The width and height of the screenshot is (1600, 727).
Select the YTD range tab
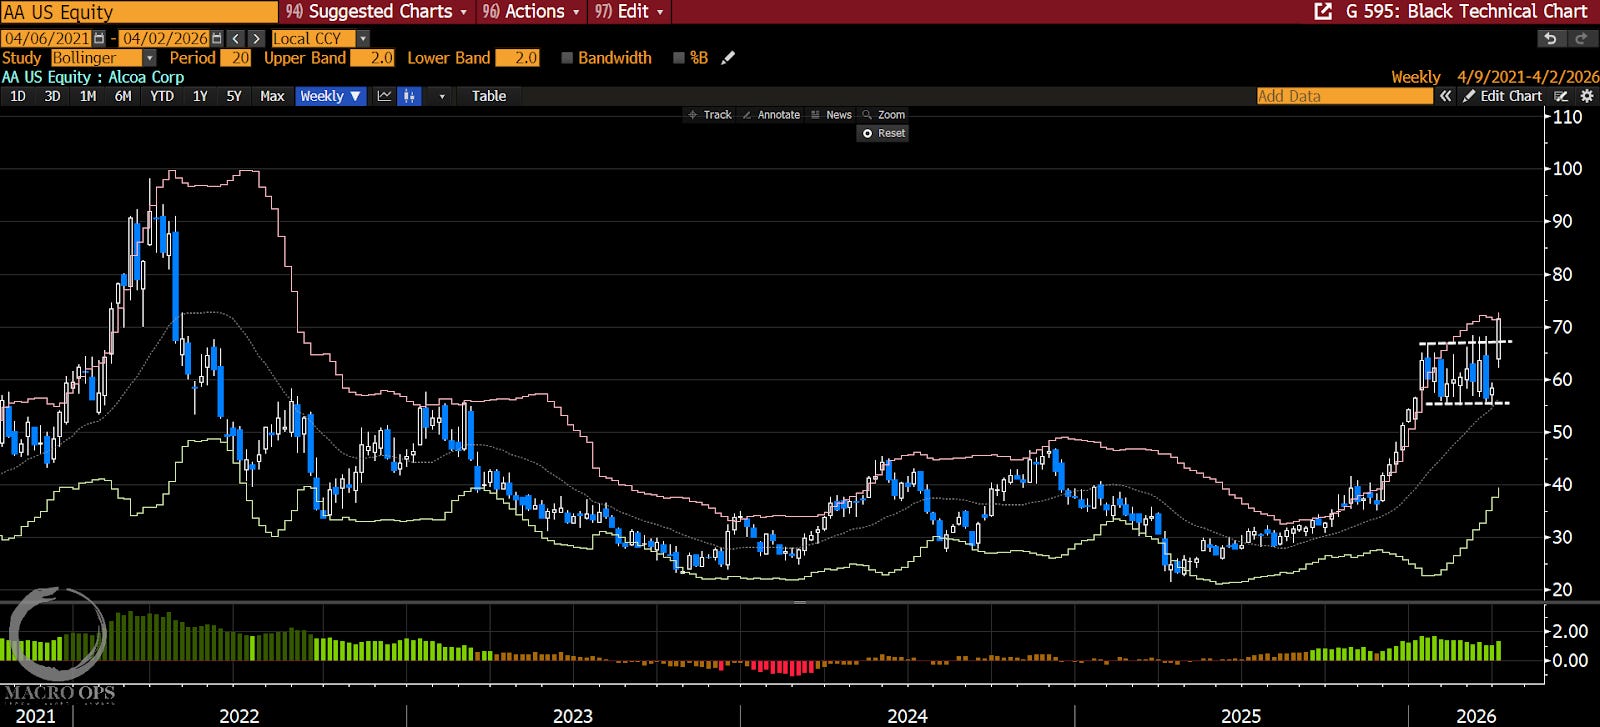click(x=162, y=96)
